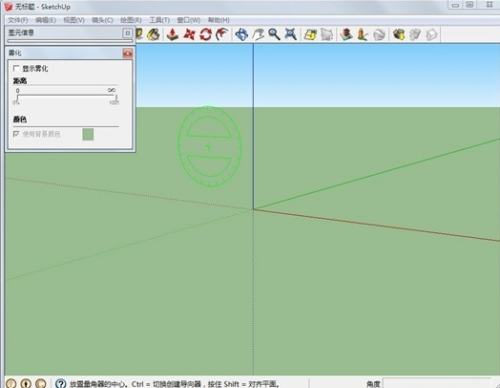Viewport: 500px width, 388px height.
Task: Activate the Orbit camera tool
Action: click(x=241, y=34)
